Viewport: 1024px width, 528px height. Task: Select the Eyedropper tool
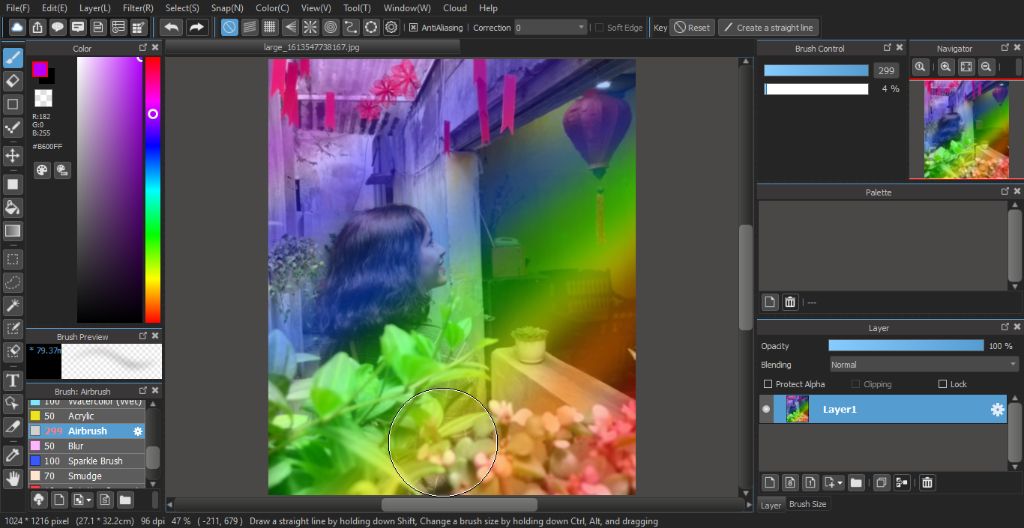point(12,455)
